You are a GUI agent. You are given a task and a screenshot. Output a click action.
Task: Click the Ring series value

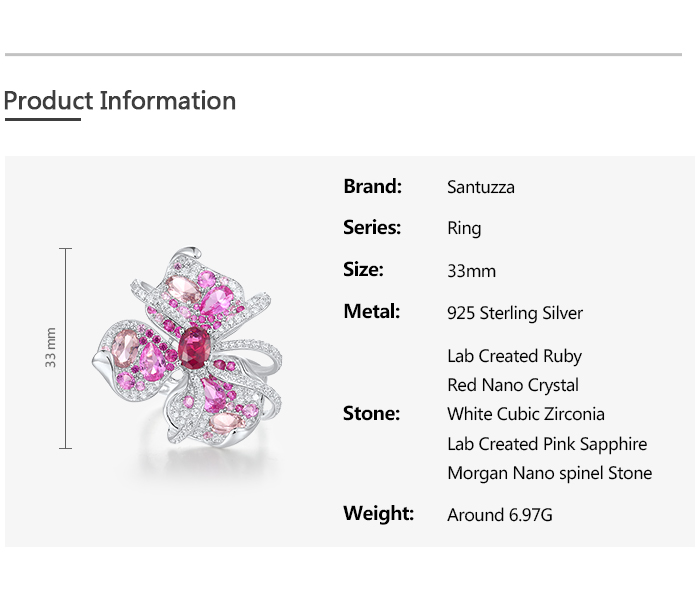[464, 229]
